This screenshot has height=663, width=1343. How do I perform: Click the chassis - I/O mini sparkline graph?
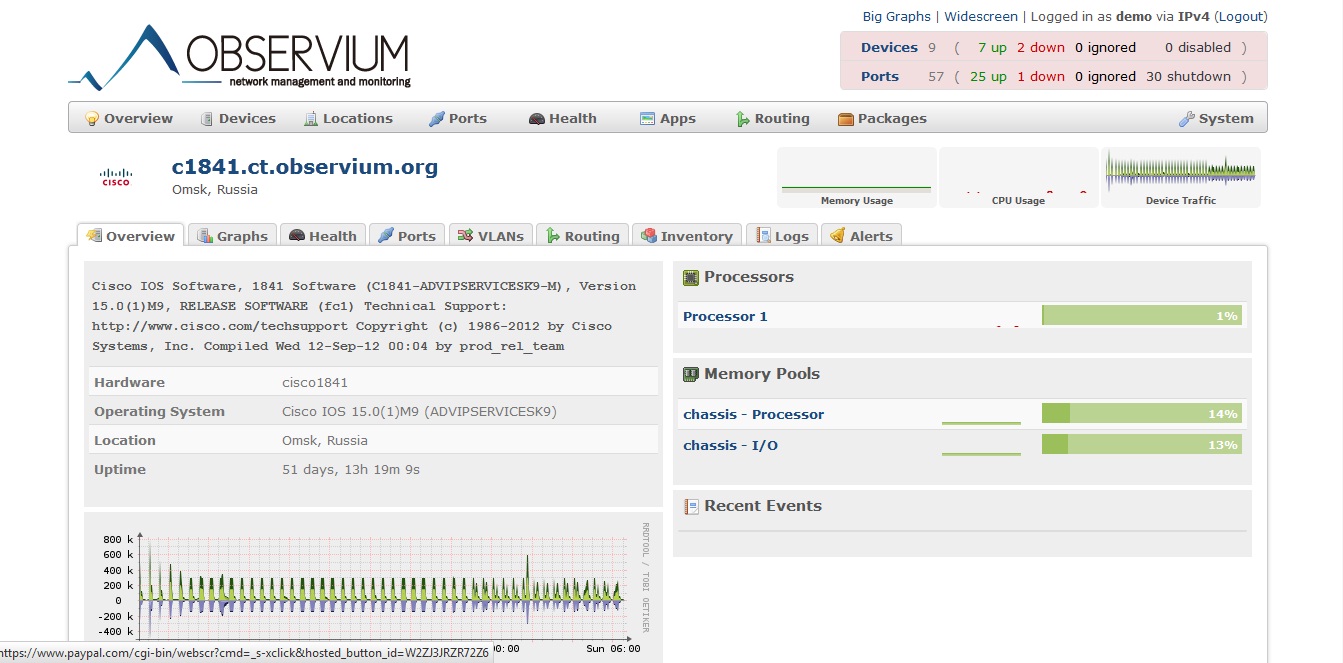[x=981, y=445]
